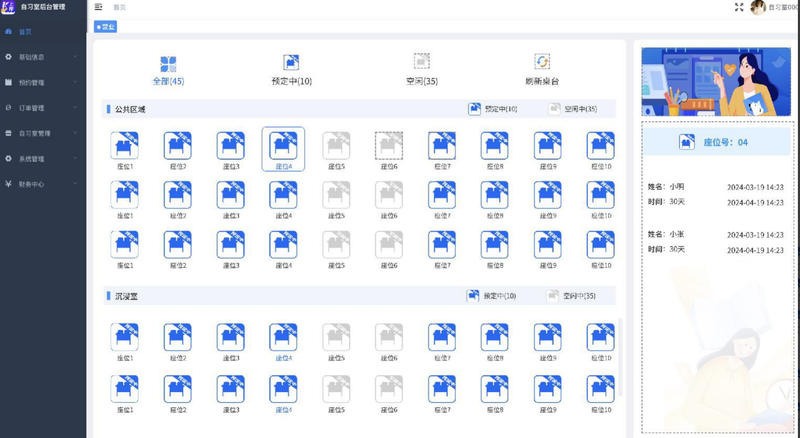Click 预定中(10) legend in the 沉浸室 header
This screenshot has height=438, width=800.
click(x=491, y=296)
